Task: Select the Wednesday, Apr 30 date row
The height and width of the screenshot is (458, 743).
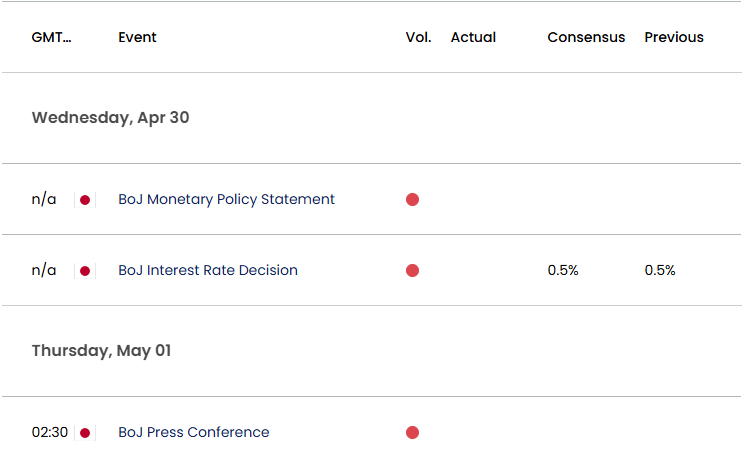Action: [372, 118]
